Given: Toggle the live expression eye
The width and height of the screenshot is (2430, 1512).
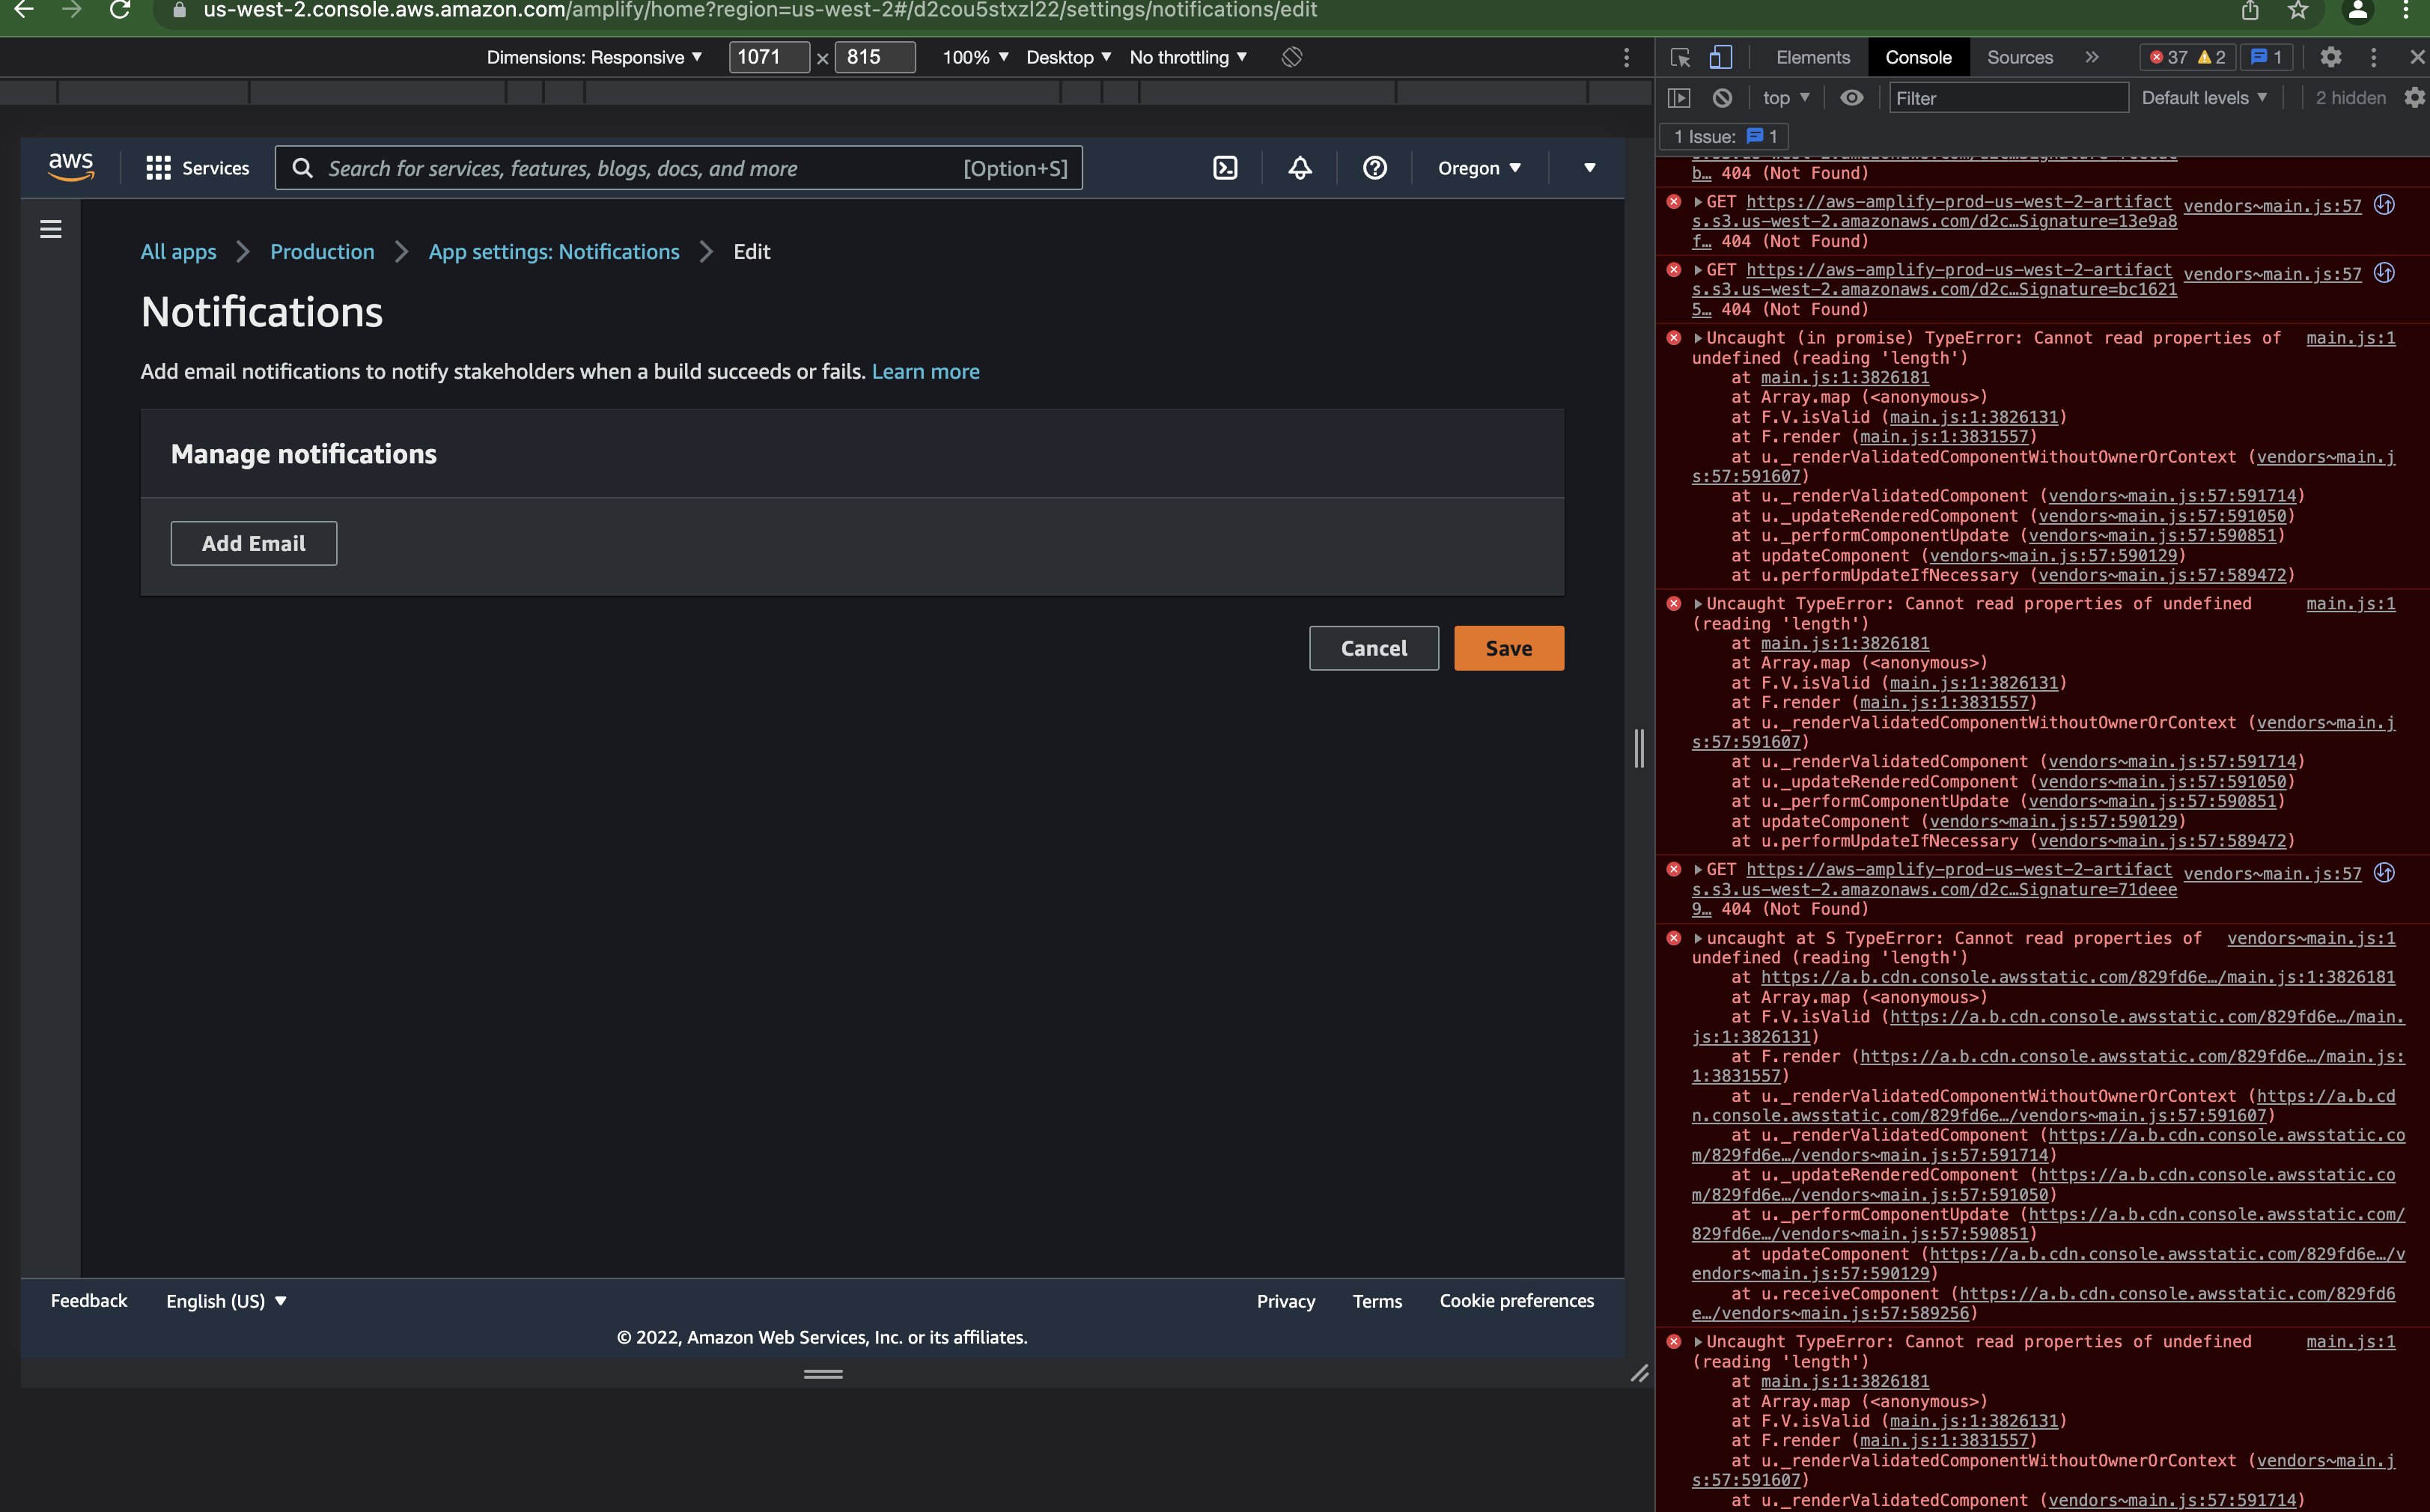Looking at the screenshot, I should (1853, 98).
